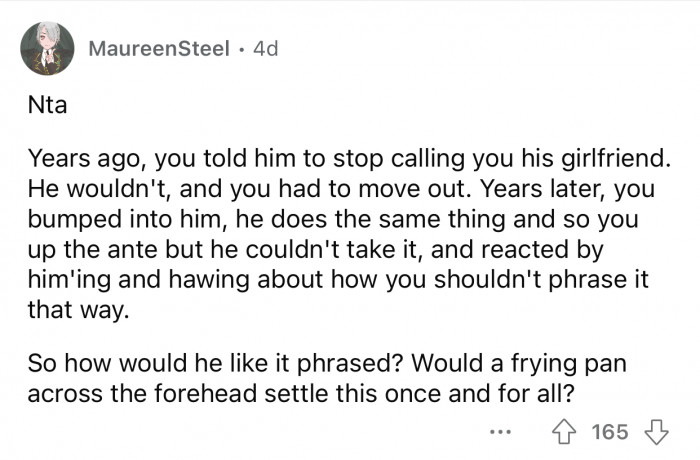The image size is (700, 460).
Task: Click the phrase 'him'ing and hawing'
Action: [x=129, y=279]
